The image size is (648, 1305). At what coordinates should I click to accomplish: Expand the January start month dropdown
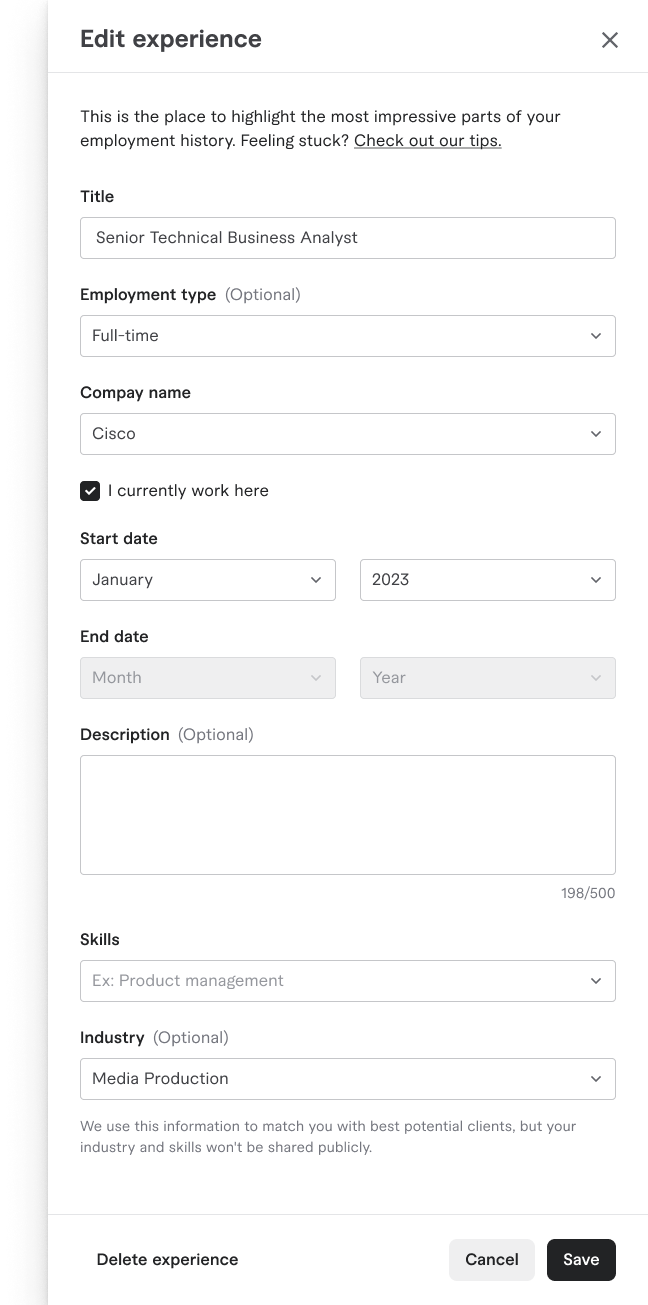tap(208, 580)
